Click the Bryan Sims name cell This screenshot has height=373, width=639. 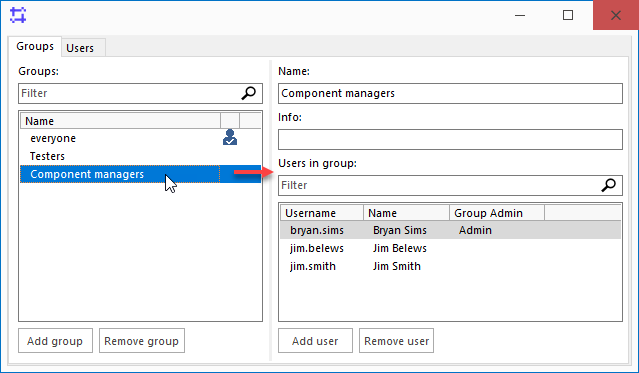pos(400,230)
